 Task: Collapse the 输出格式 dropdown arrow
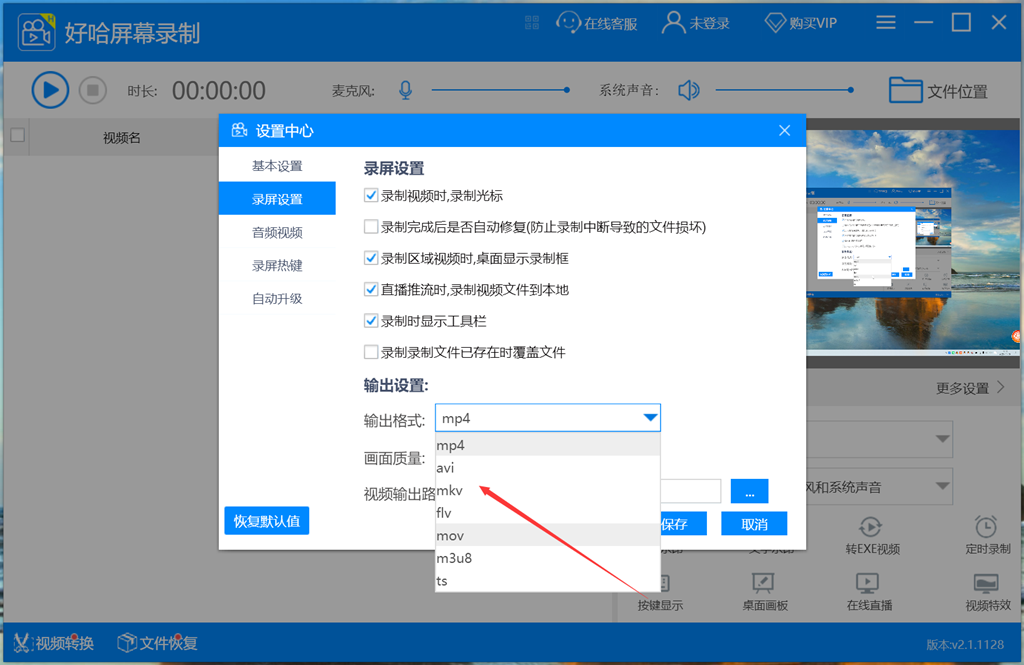(650, 418)
